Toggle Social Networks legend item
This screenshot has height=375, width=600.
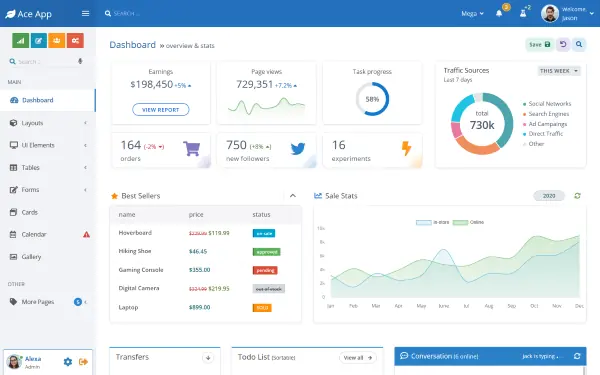coord(546,104)
